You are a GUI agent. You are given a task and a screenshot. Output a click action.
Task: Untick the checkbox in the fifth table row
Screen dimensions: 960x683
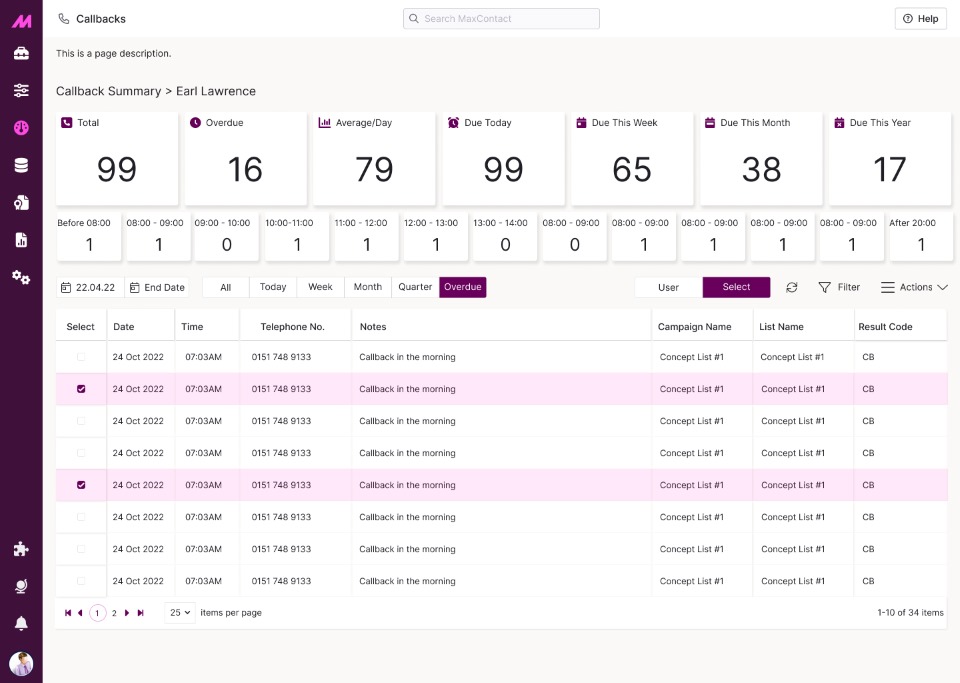coord(81,485)
